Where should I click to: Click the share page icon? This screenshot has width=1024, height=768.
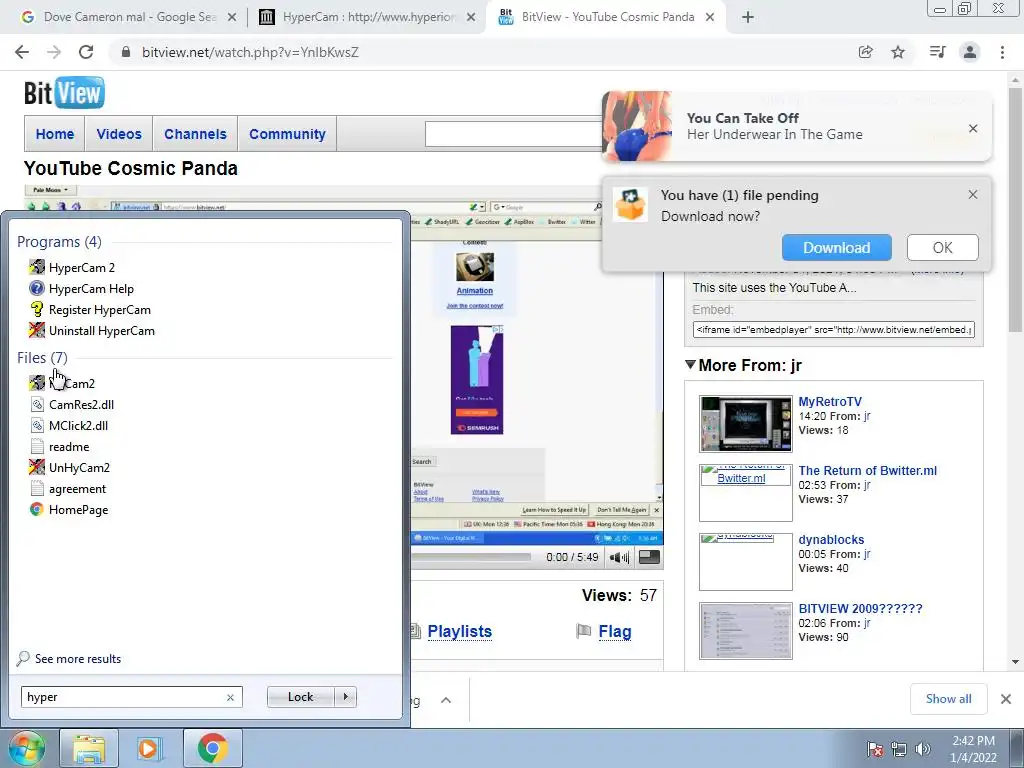pos(865,52)
